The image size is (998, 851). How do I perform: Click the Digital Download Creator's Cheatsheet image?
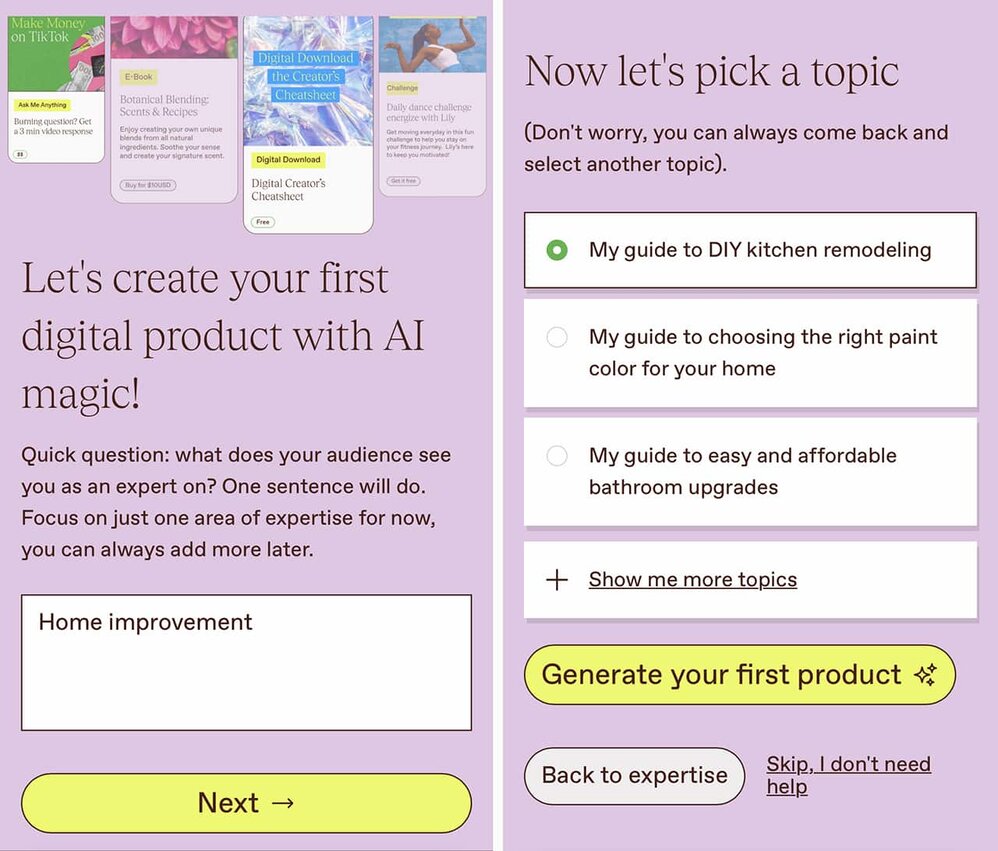click(x=307, y=80)
